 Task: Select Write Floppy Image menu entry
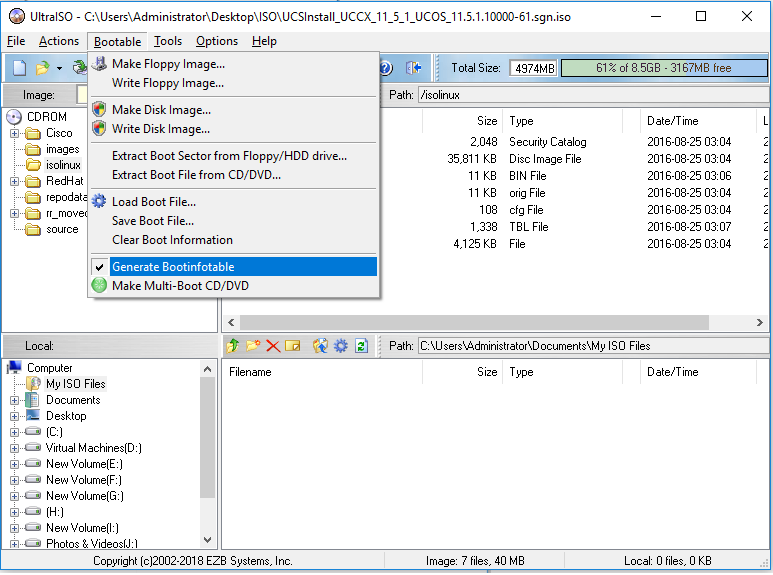pos(234,83)
